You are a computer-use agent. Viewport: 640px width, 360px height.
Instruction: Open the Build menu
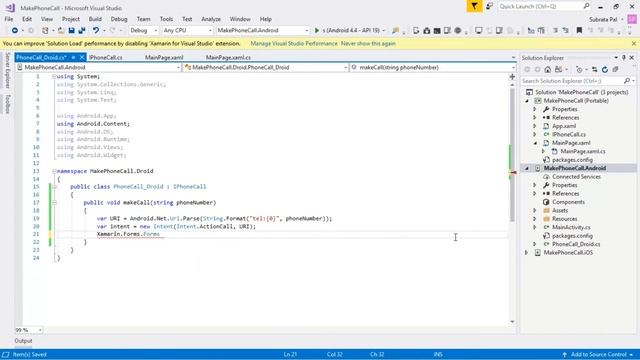tap(95, 19)
